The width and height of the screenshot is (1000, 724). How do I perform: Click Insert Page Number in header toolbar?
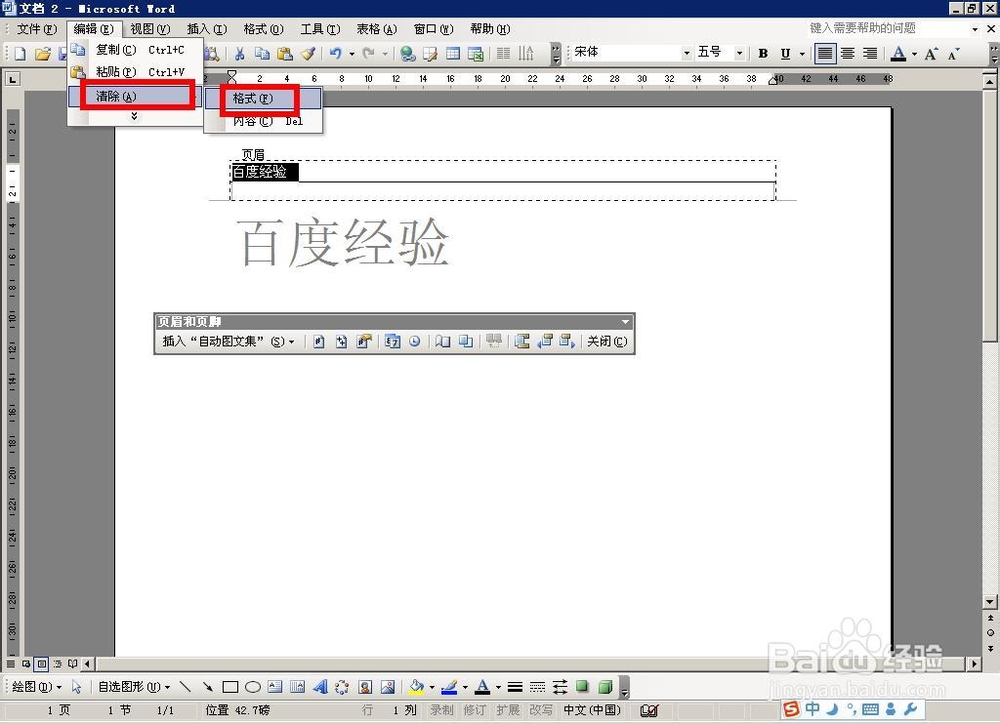319,342
